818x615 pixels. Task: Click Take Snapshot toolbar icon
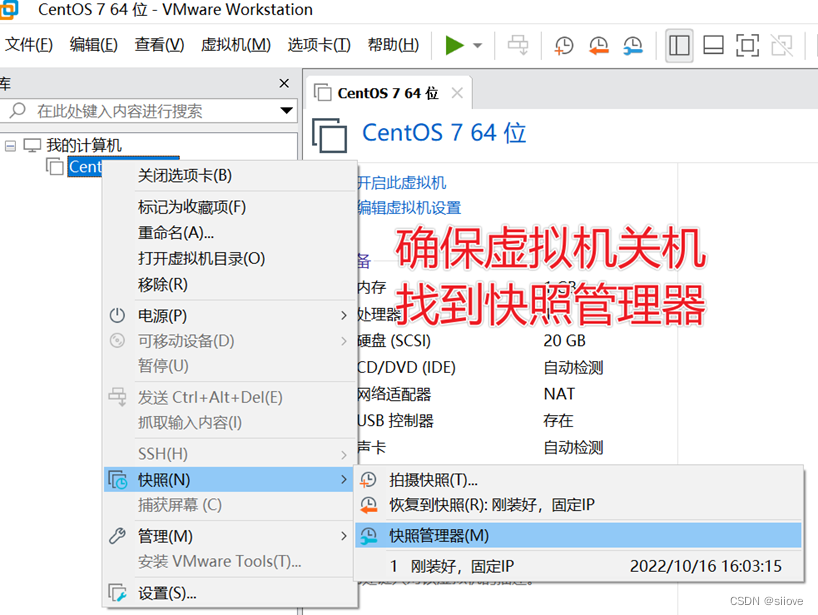coord(563,46)
